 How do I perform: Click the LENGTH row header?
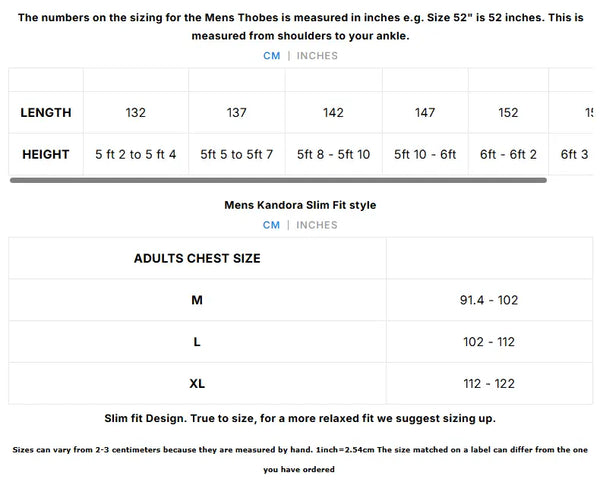coord(46,113)
